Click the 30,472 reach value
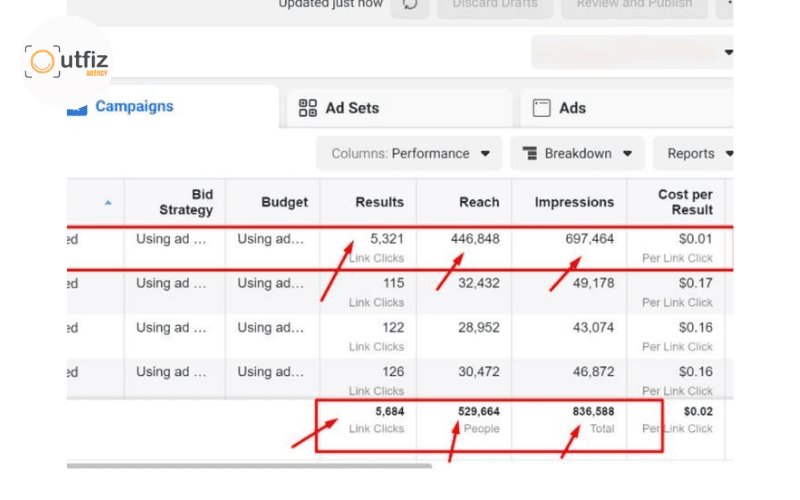800x500 pixels. pyautogui.click(x=479, y=371)
